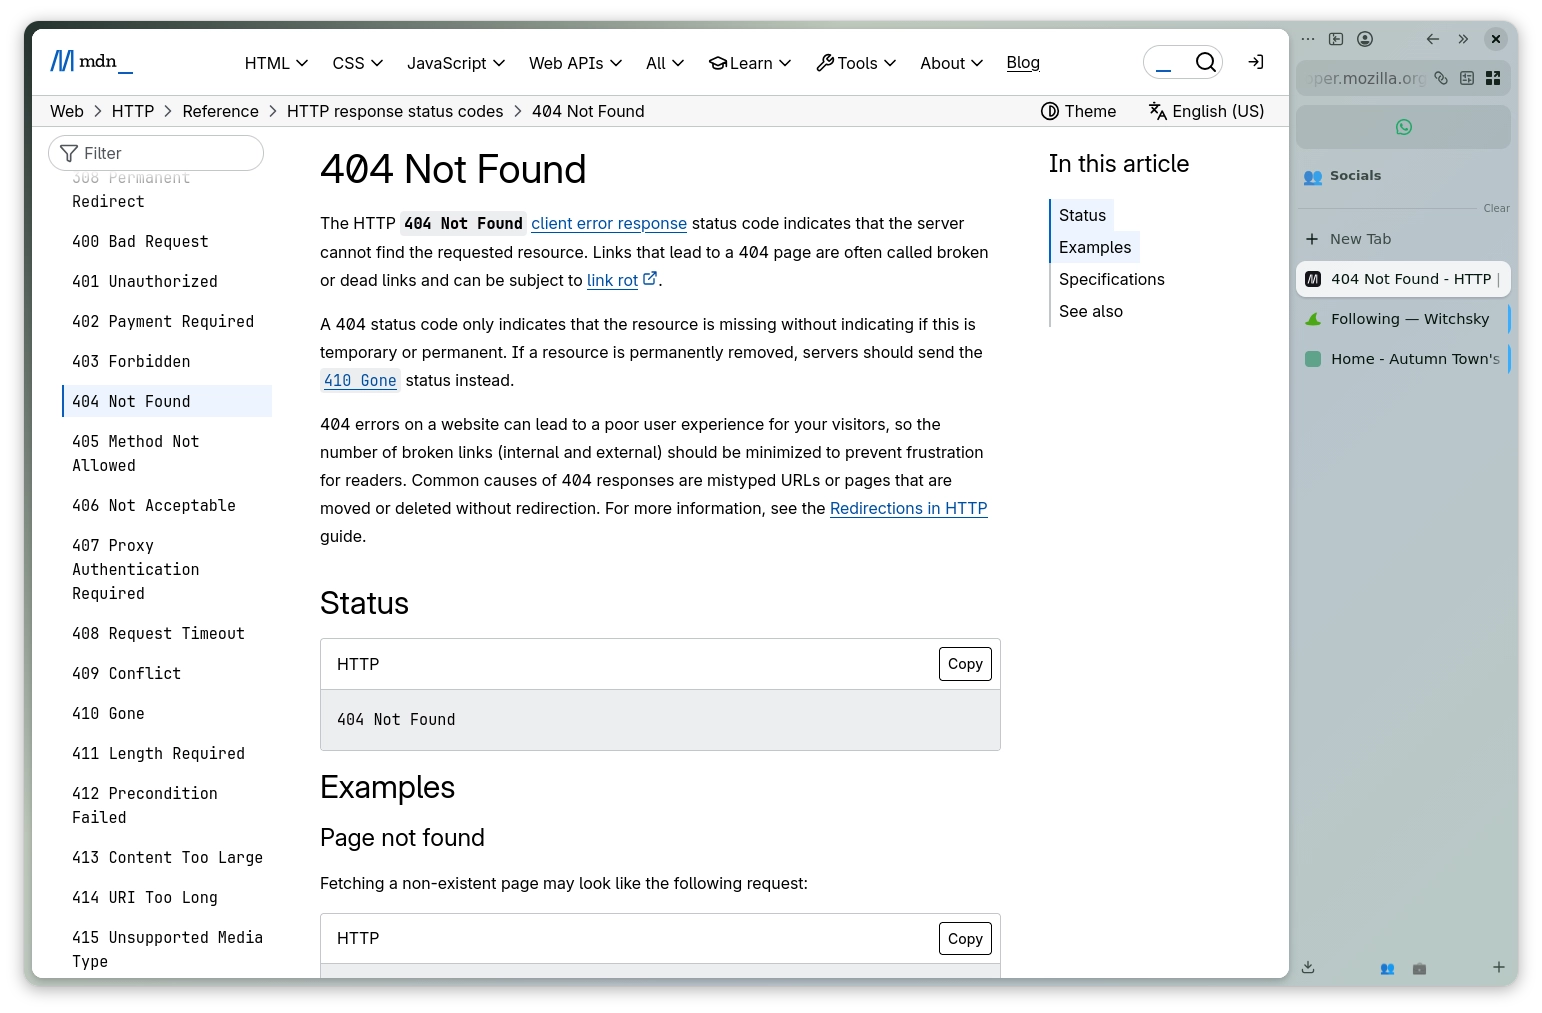This screenshot has width=1542, height=1013.
Task: Jump to Specifications in the article outline
Action: tap(1112, 279)
